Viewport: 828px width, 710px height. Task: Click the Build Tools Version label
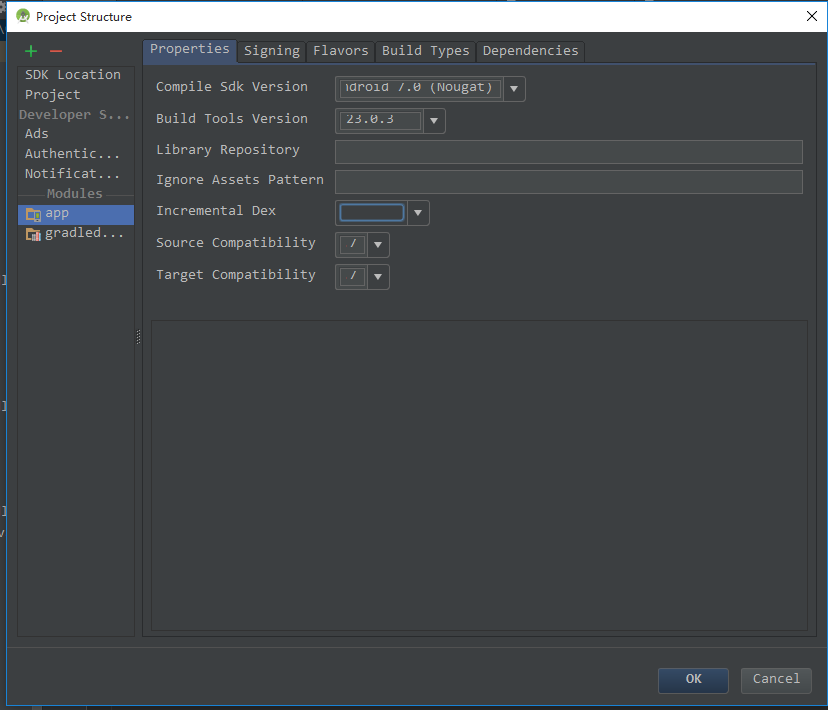click(232, 119)
